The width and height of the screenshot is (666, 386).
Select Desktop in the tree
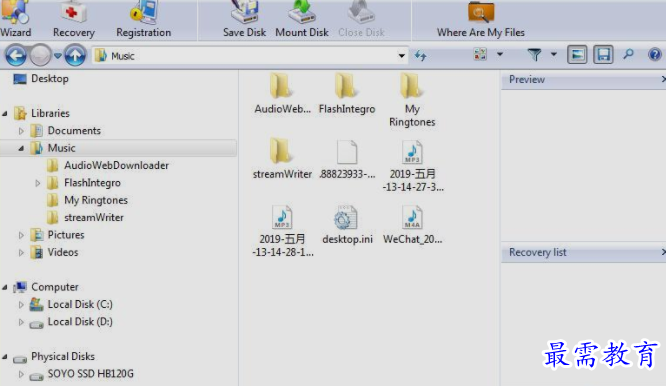pos(50,79)
